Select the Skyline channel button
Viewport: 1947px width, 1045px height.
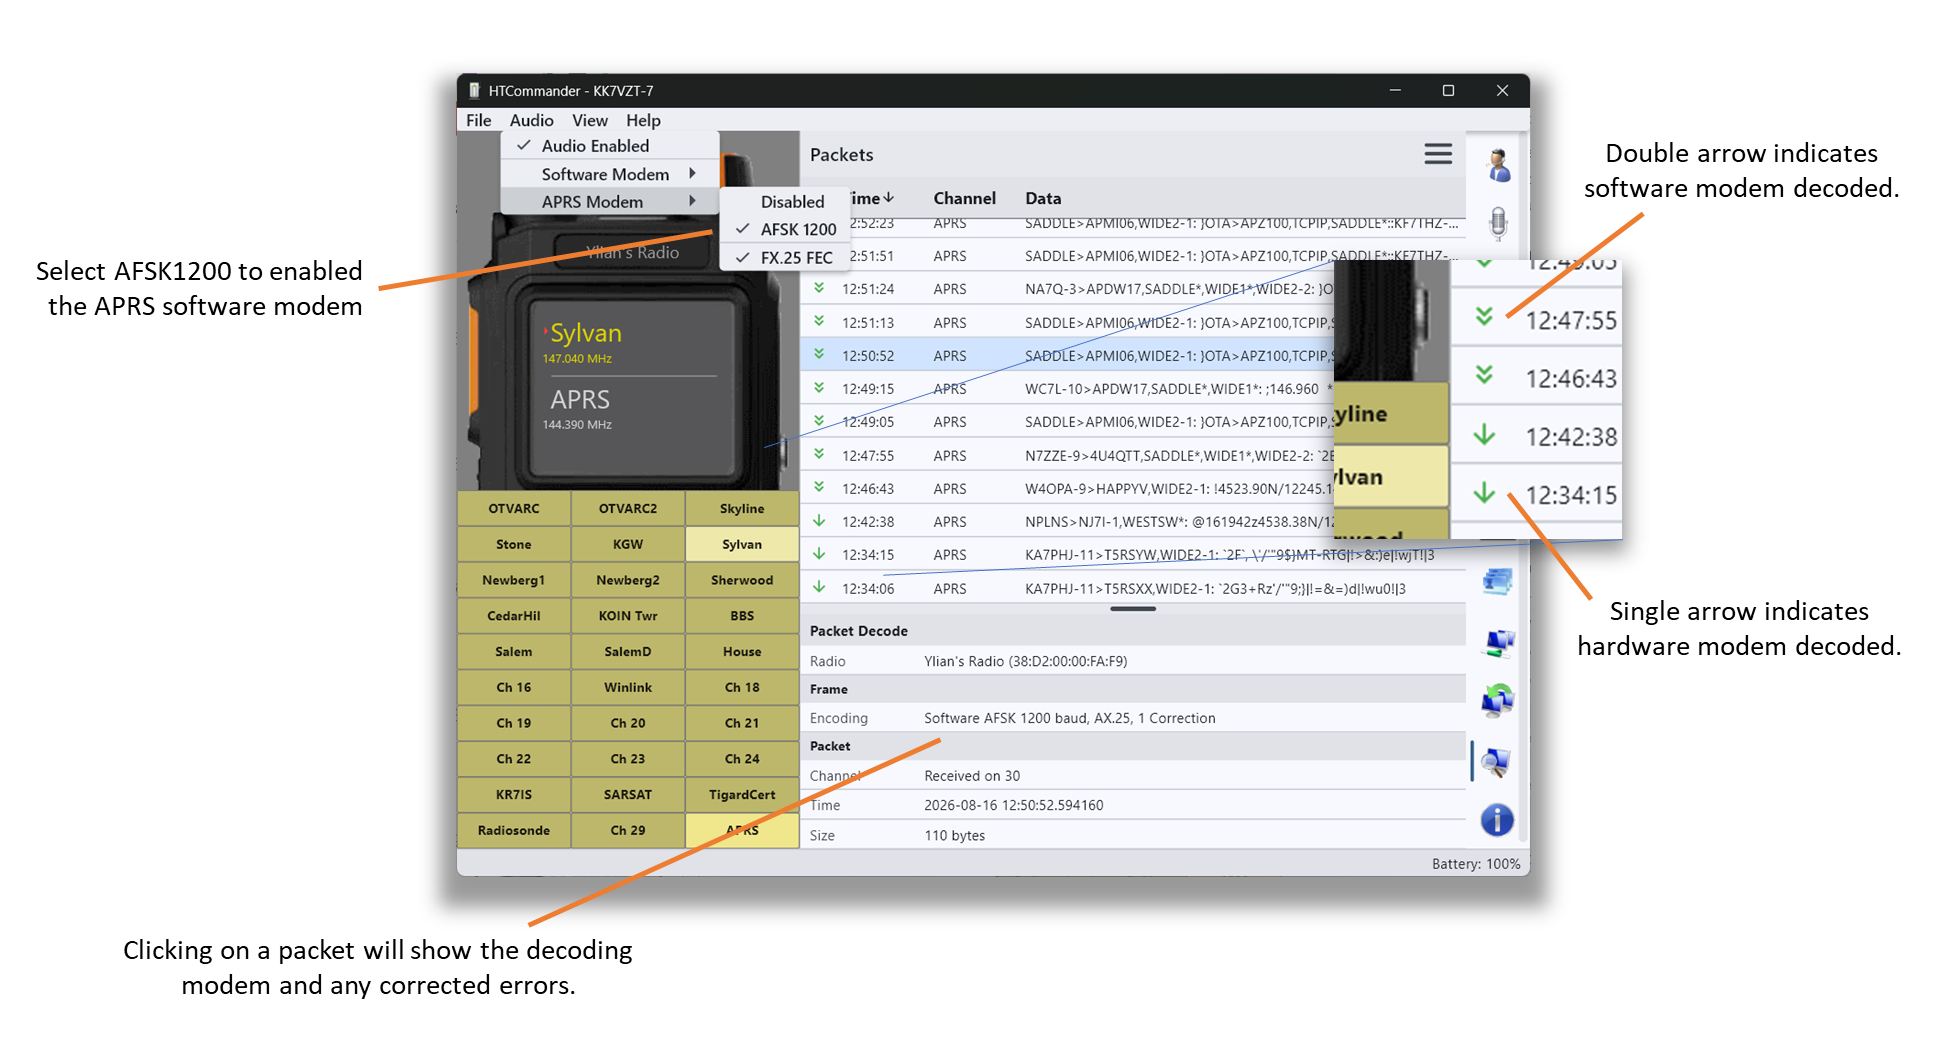pos(742,508)
